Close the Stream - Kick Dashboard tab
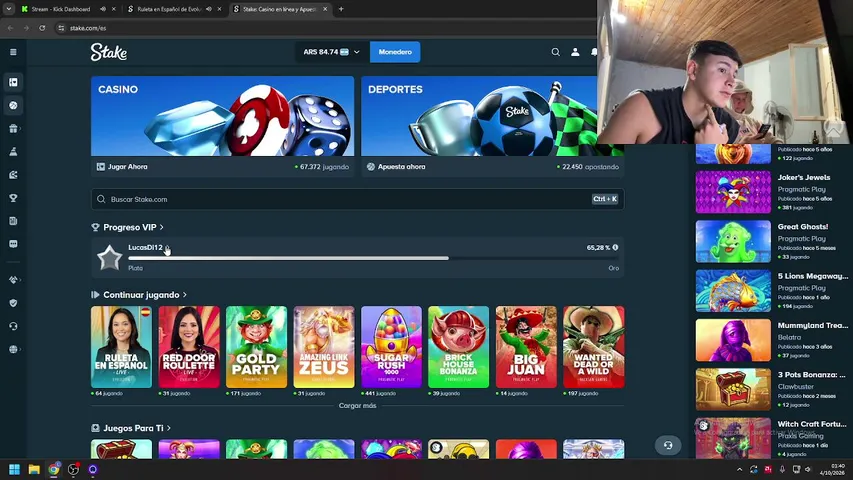 [114, 9]
